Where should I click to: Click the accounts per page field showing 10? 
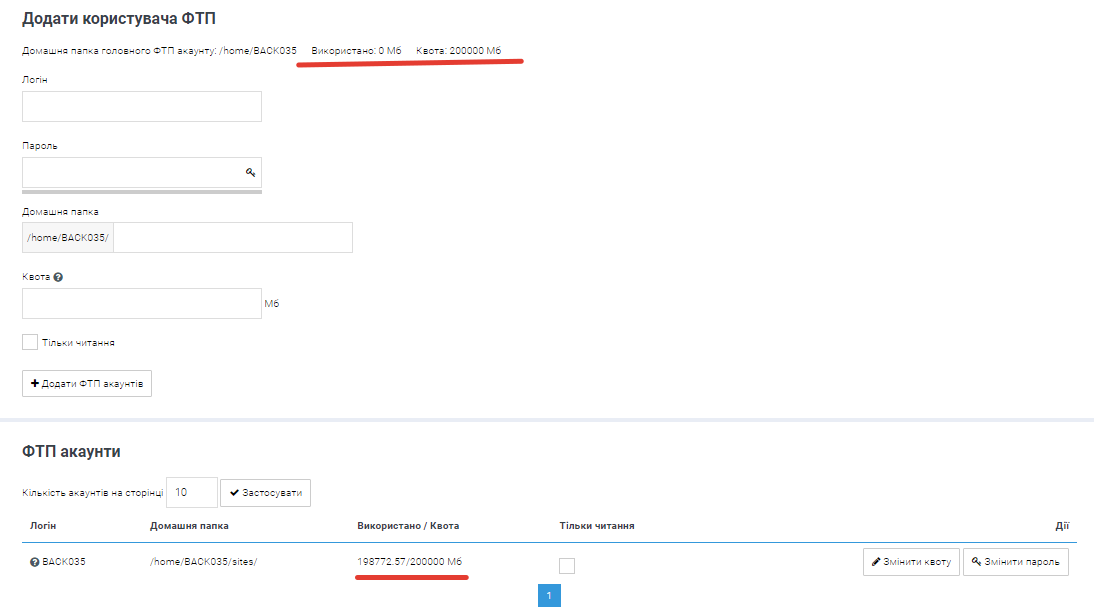[x=191, y=493]
